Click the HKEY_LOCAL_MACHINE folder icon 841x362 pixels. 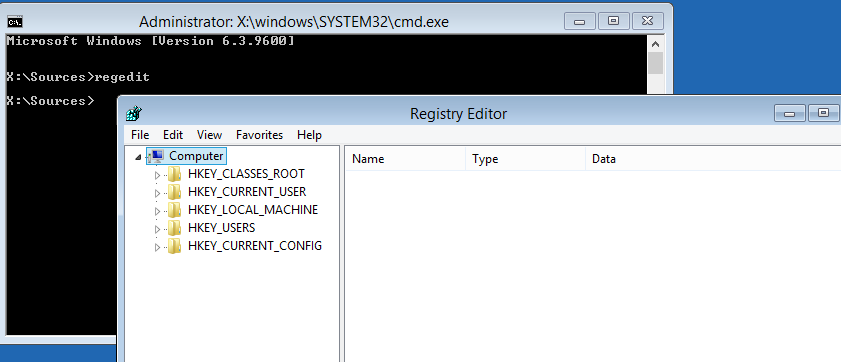click(x=174, y=210)
